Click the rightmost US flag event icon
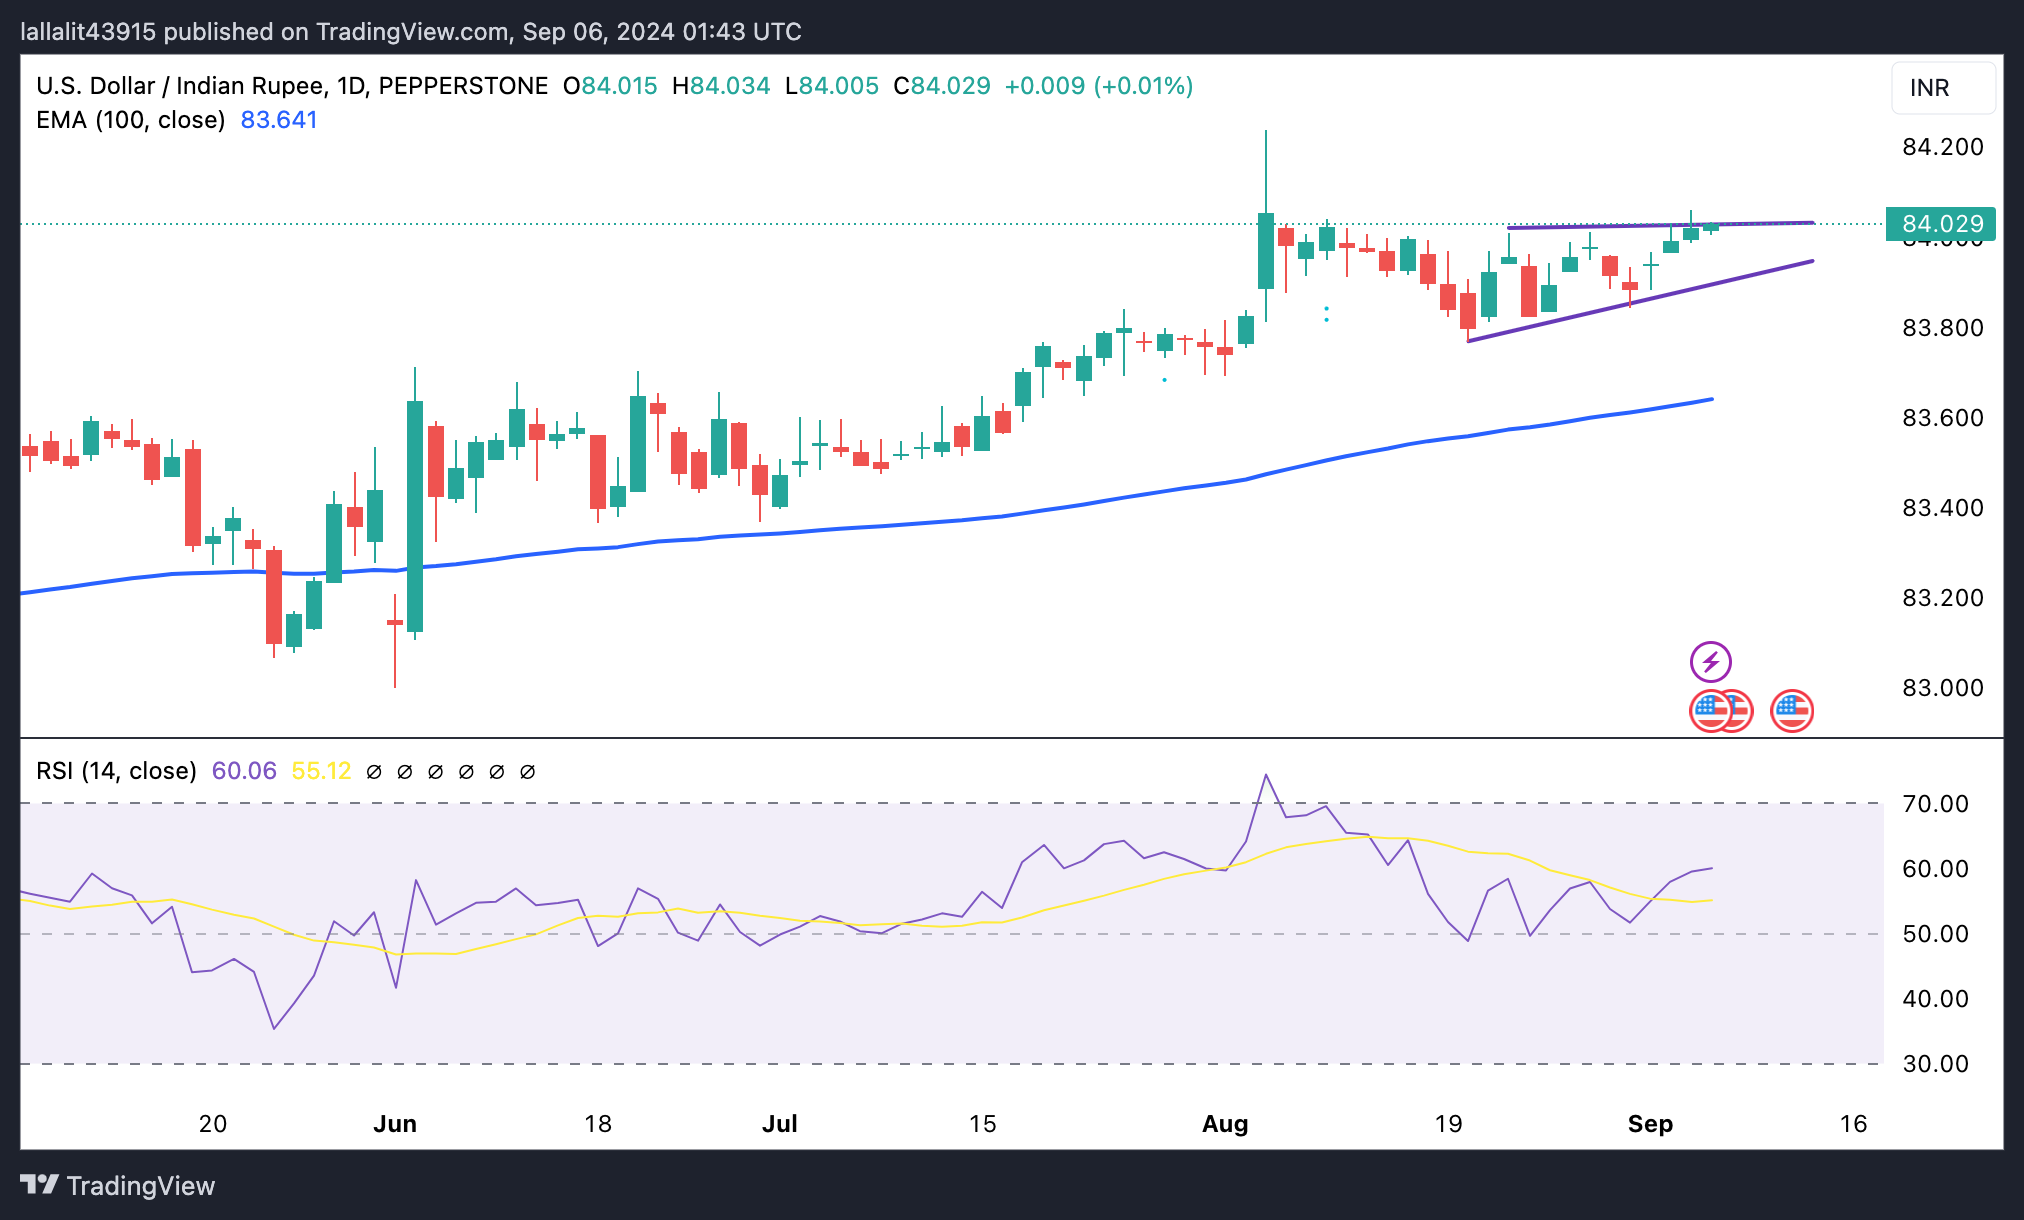 pos(1791,711)
